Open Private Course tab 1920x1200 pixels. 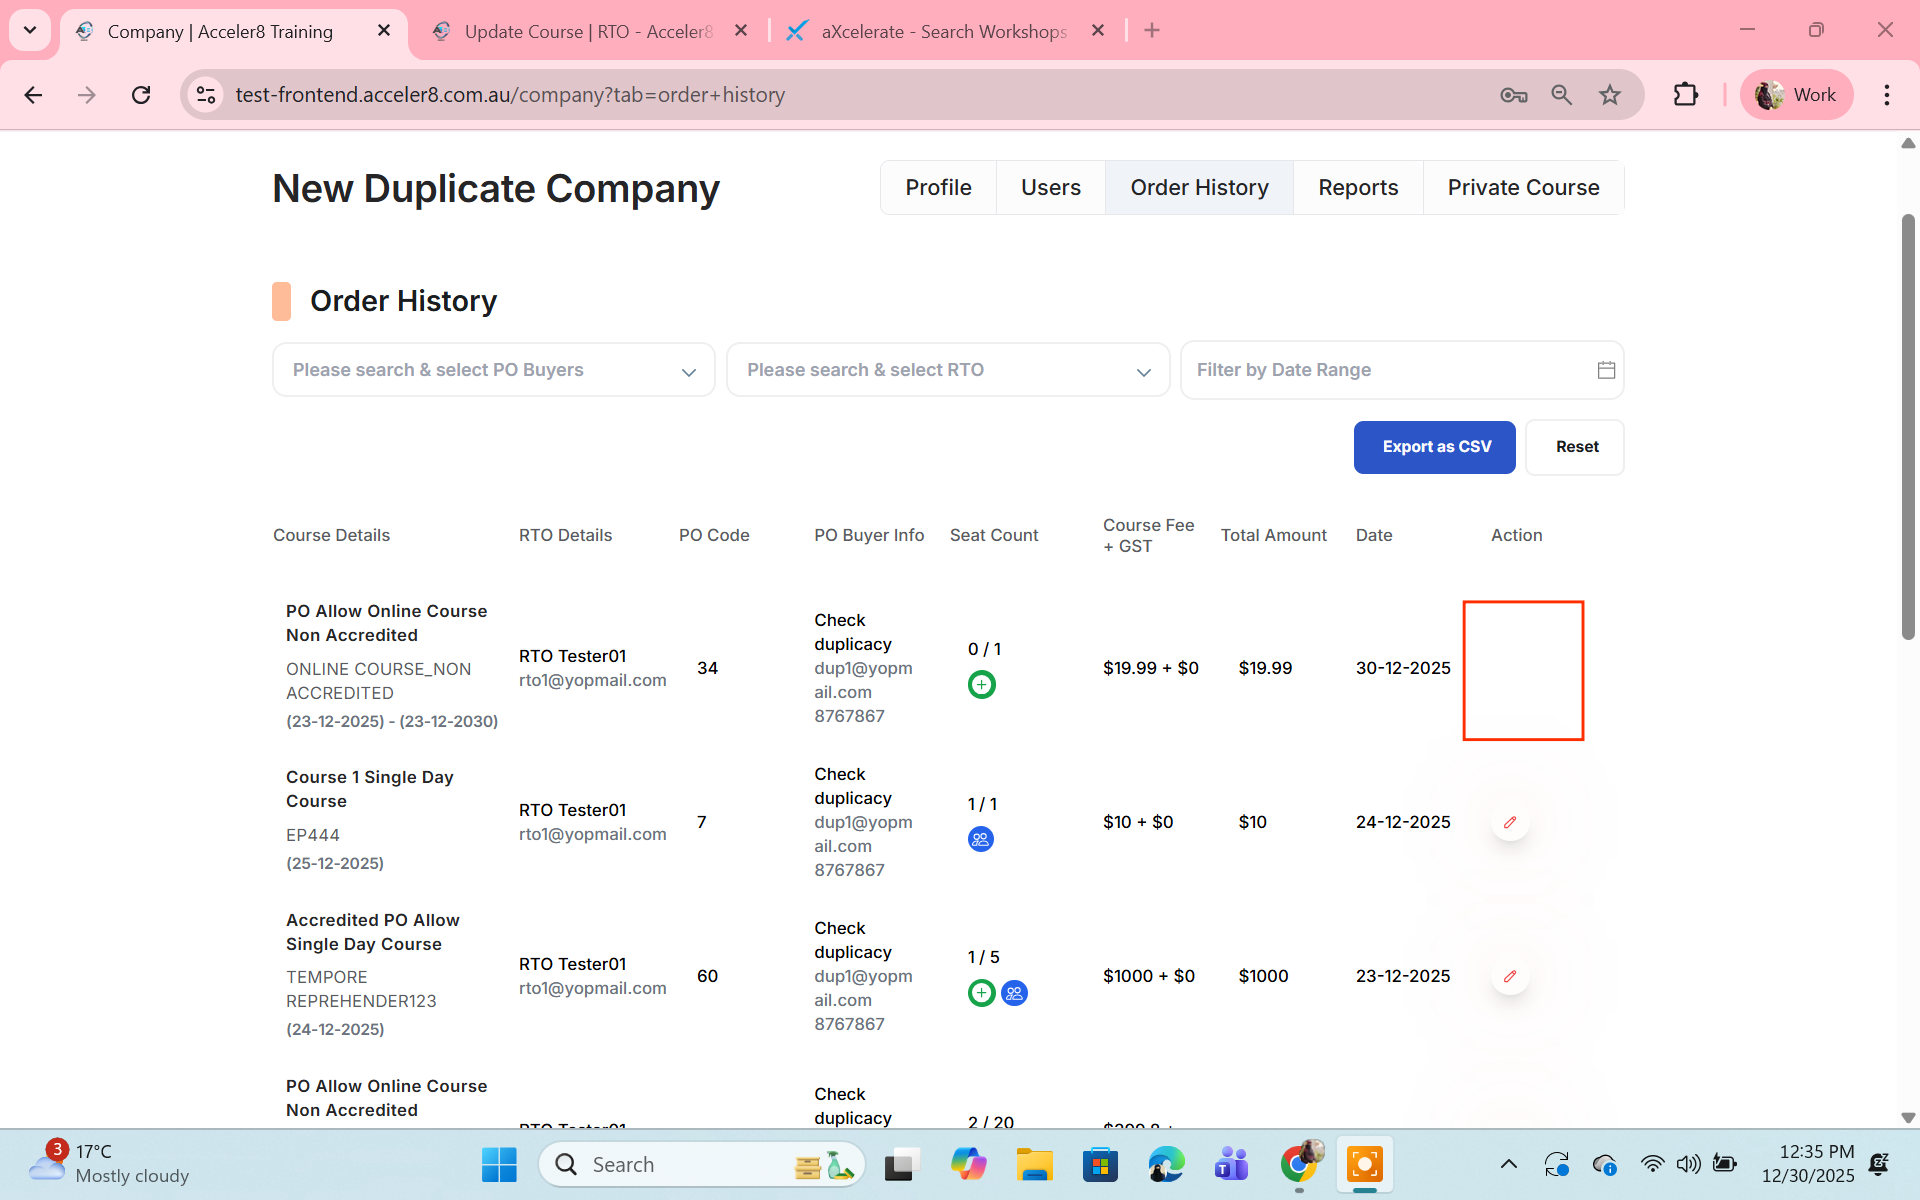coord(1523,188)
